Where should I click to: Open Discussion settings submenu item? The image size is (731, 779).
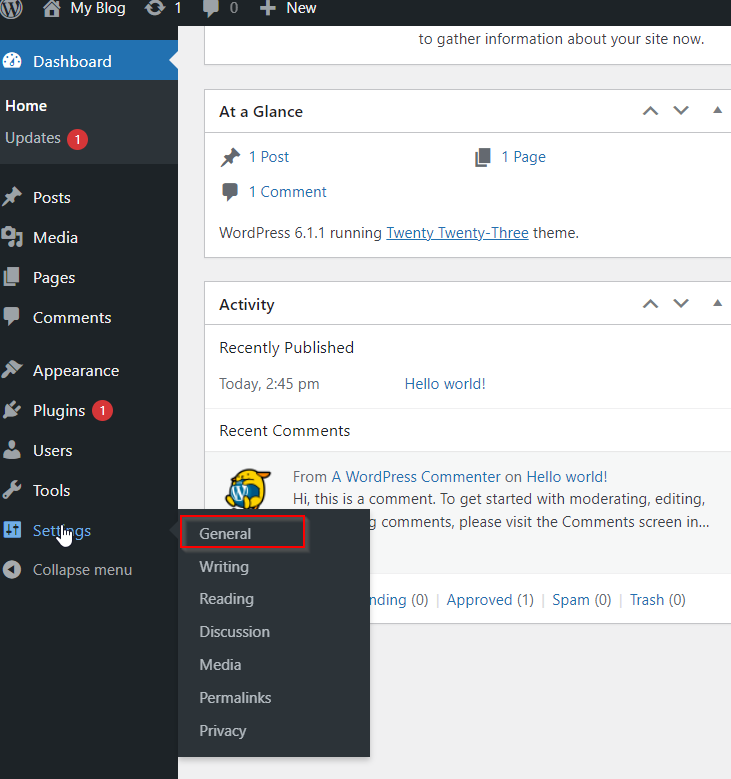(234, 631)
